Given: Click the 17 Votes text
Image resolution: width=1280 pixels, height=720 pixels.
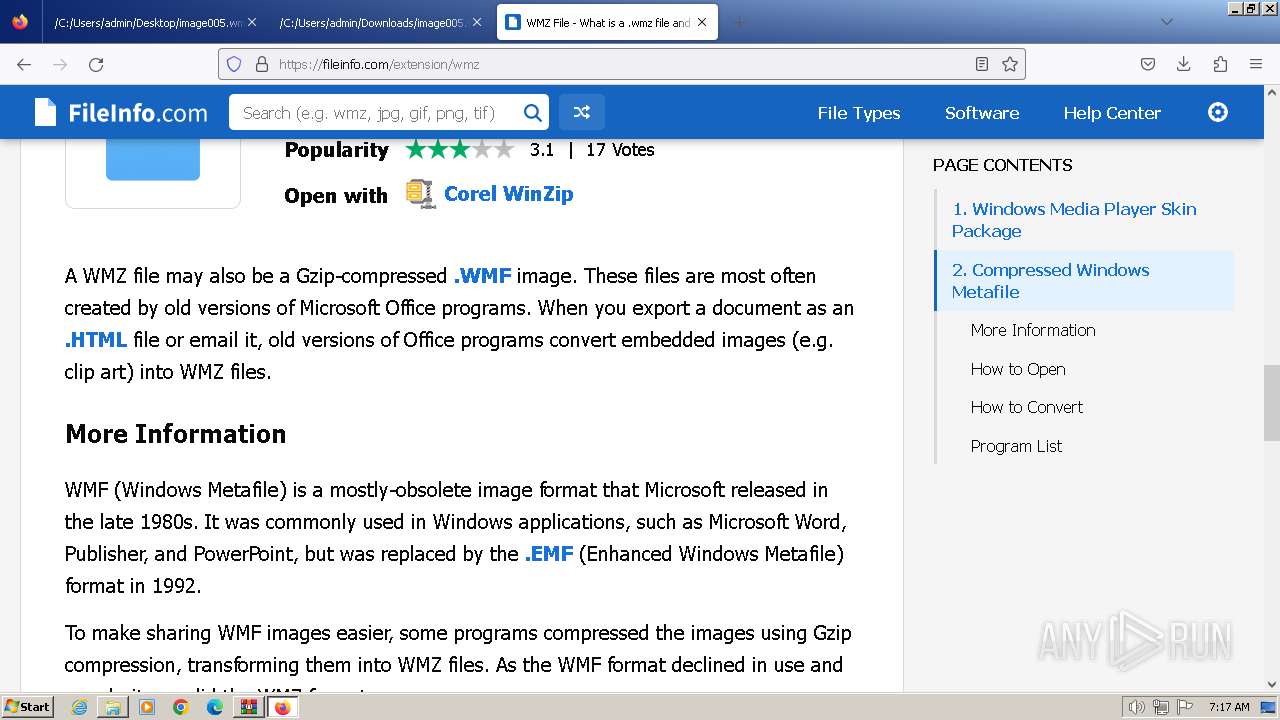Looking at the screenshot, I should [620, 150].
